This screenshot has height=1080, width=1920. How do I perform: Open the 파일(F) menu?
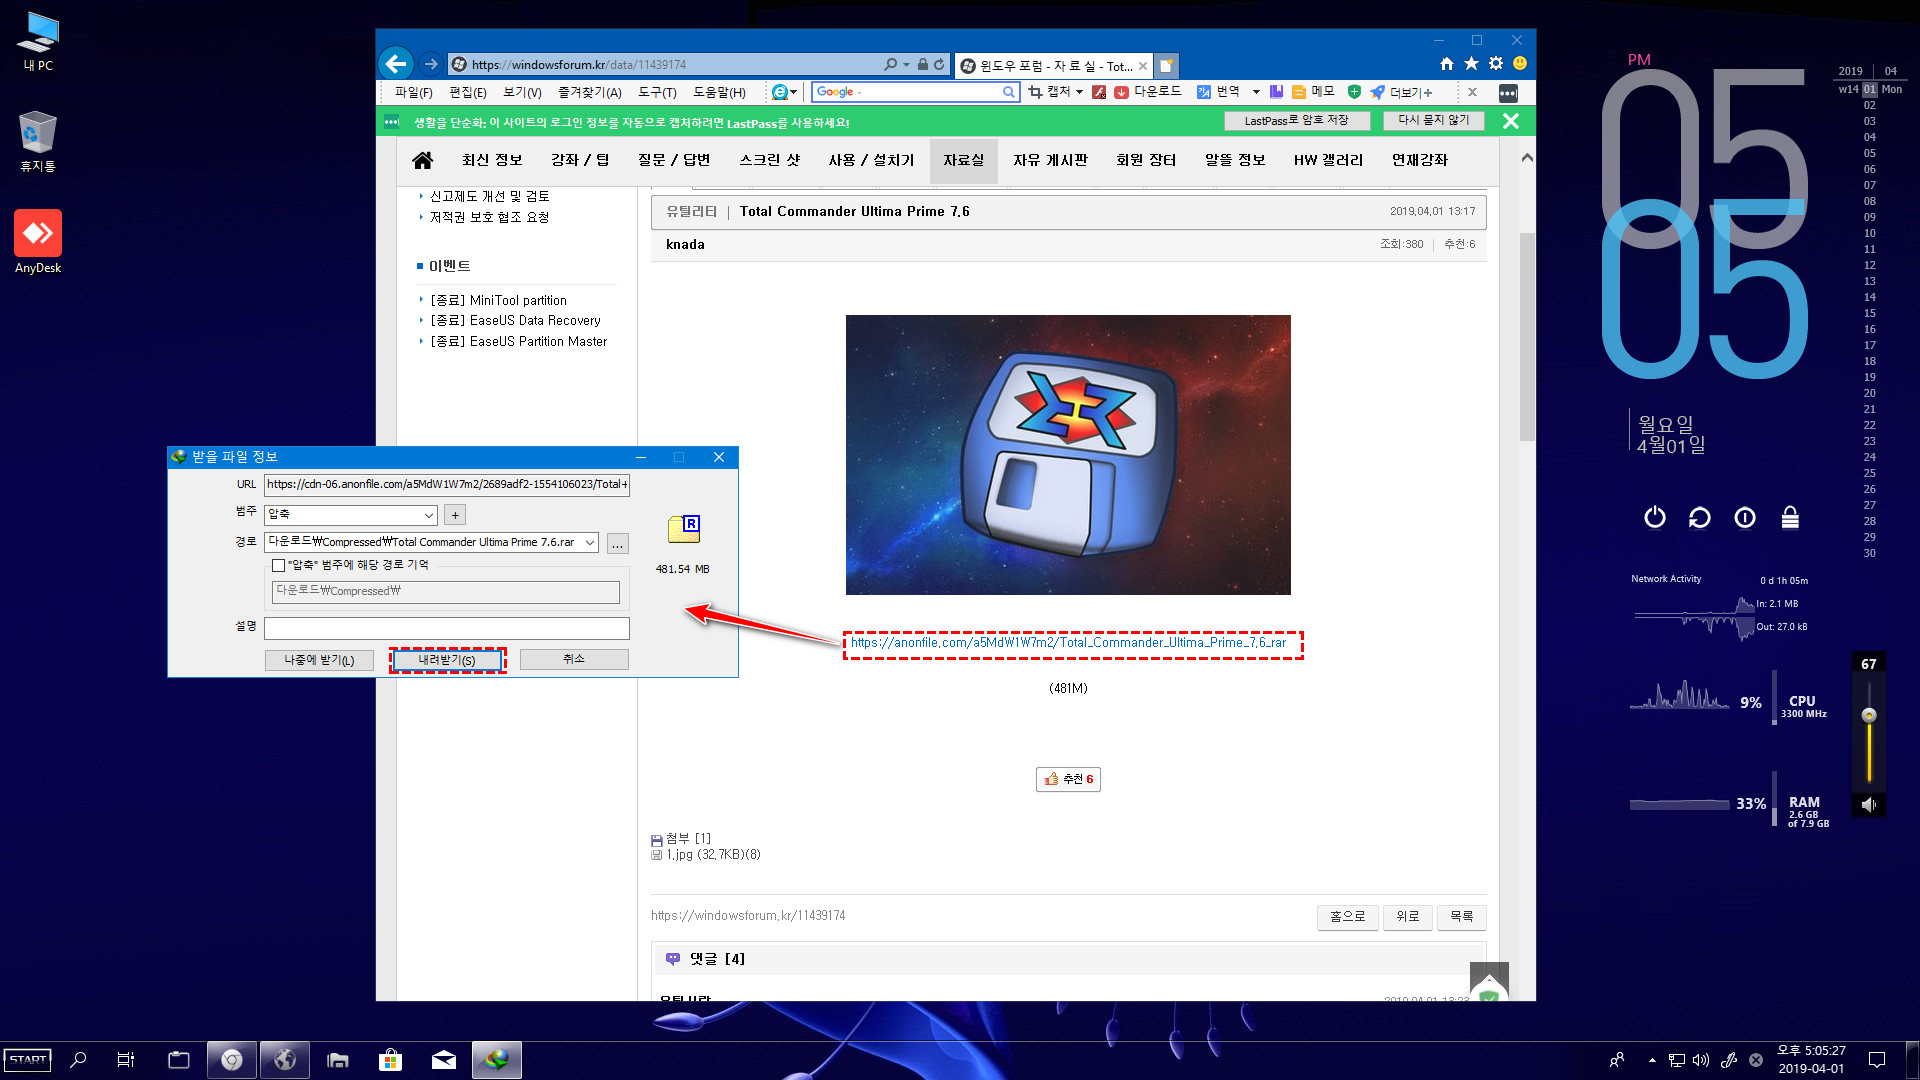tap(413, 92)
